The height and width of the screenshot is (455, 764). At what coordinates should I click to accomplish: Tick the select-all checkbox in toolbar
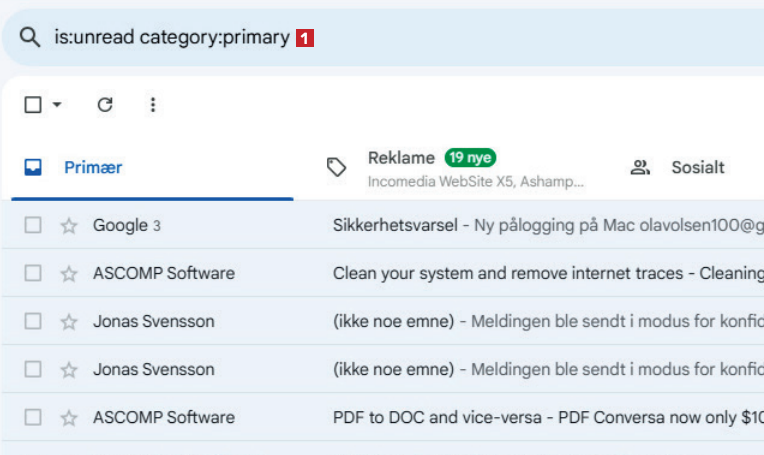tap(33, 105)
